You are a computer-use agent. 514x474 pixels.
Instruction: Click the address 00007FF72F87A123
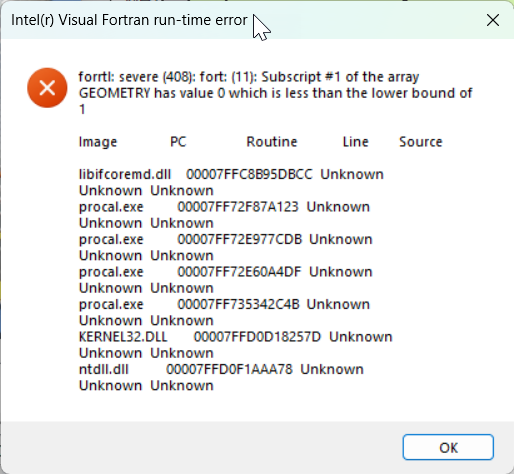pyautogui.click(x=238, y=207)
